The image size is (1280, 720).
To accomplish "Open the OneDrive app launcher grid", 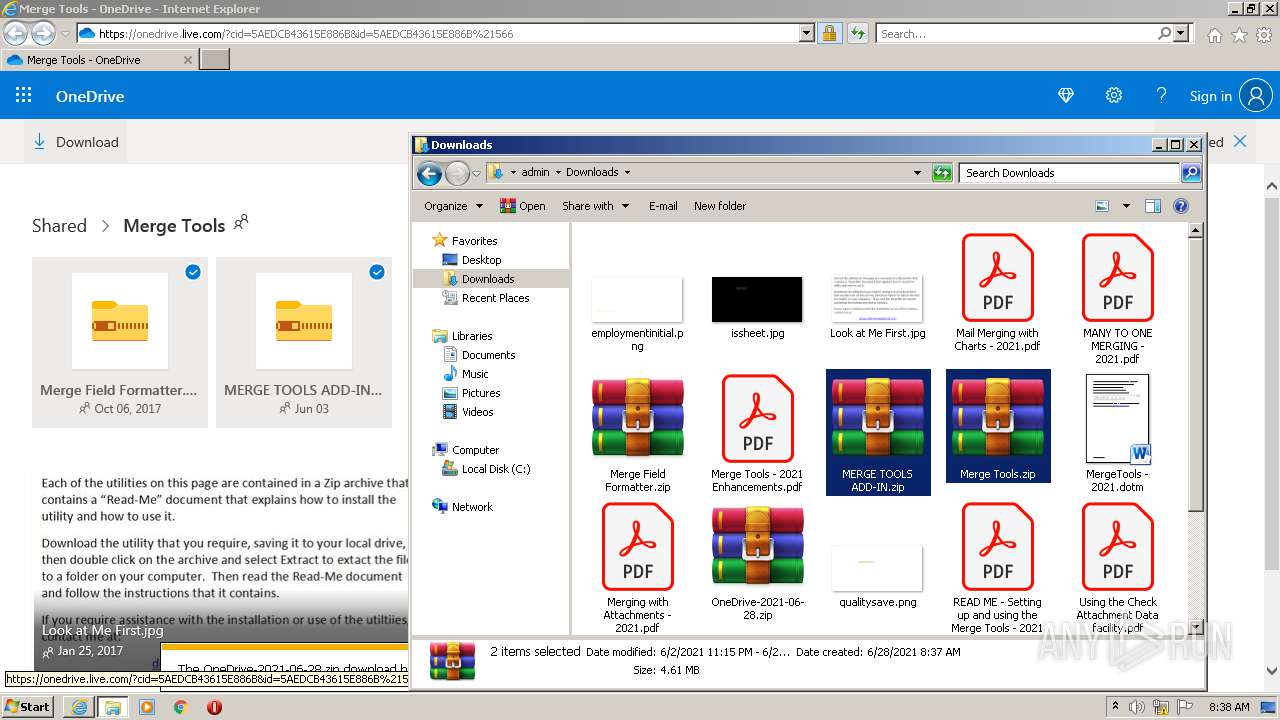I will 24,96.
